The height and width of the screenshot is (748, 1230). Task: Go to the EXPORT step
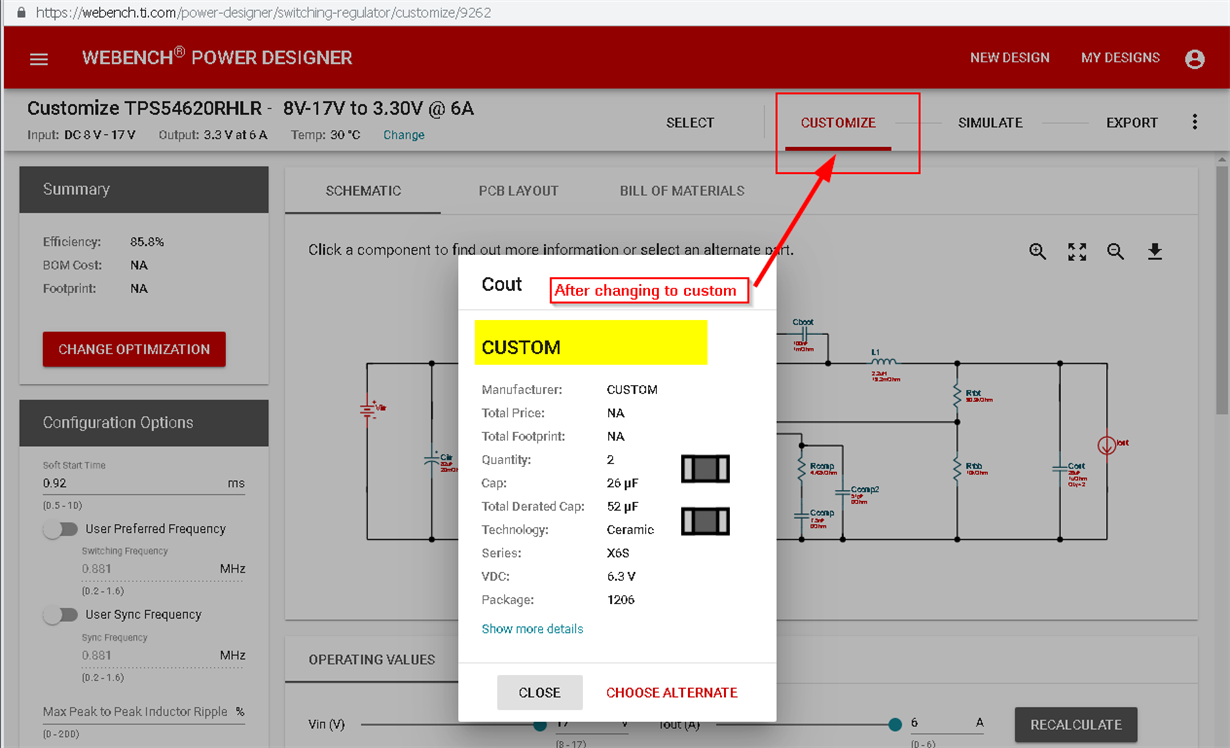tap(1132, 123)
